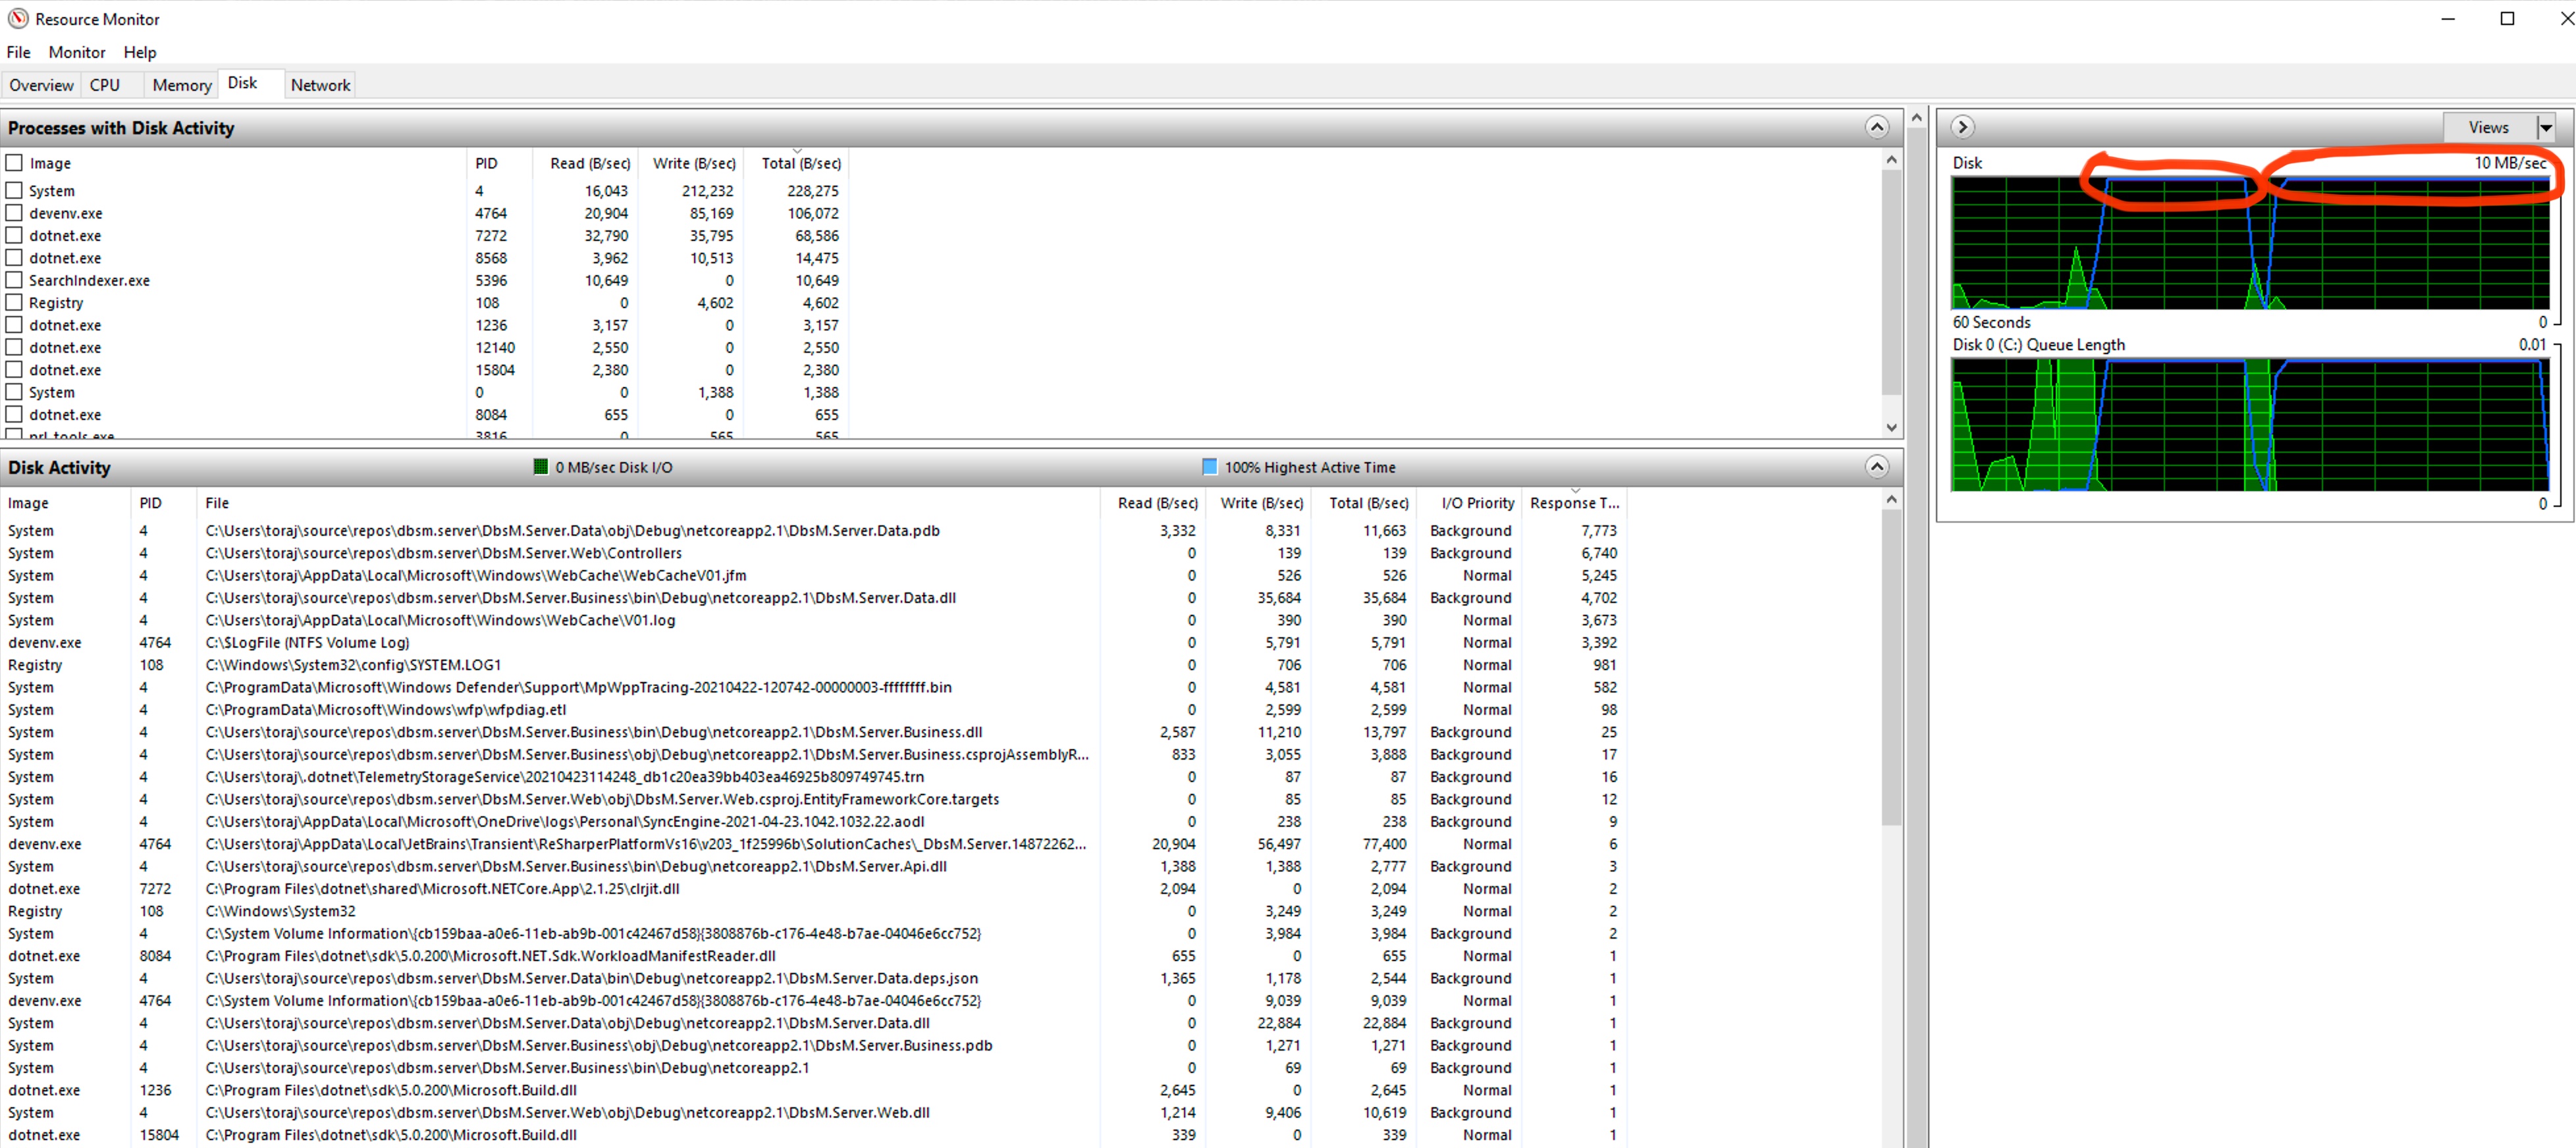2576x1148 pixels.
Task: Check the SearchIndexer.exe process checkbox
Action: coord(14,280)
